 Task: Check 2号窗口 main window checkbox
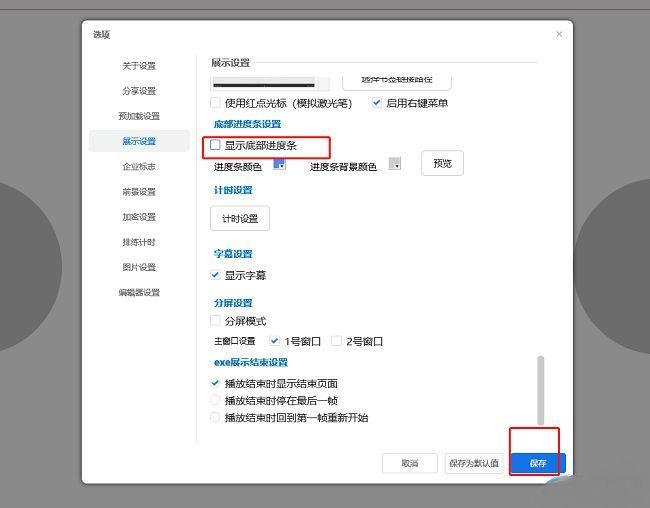pos(336,341)
